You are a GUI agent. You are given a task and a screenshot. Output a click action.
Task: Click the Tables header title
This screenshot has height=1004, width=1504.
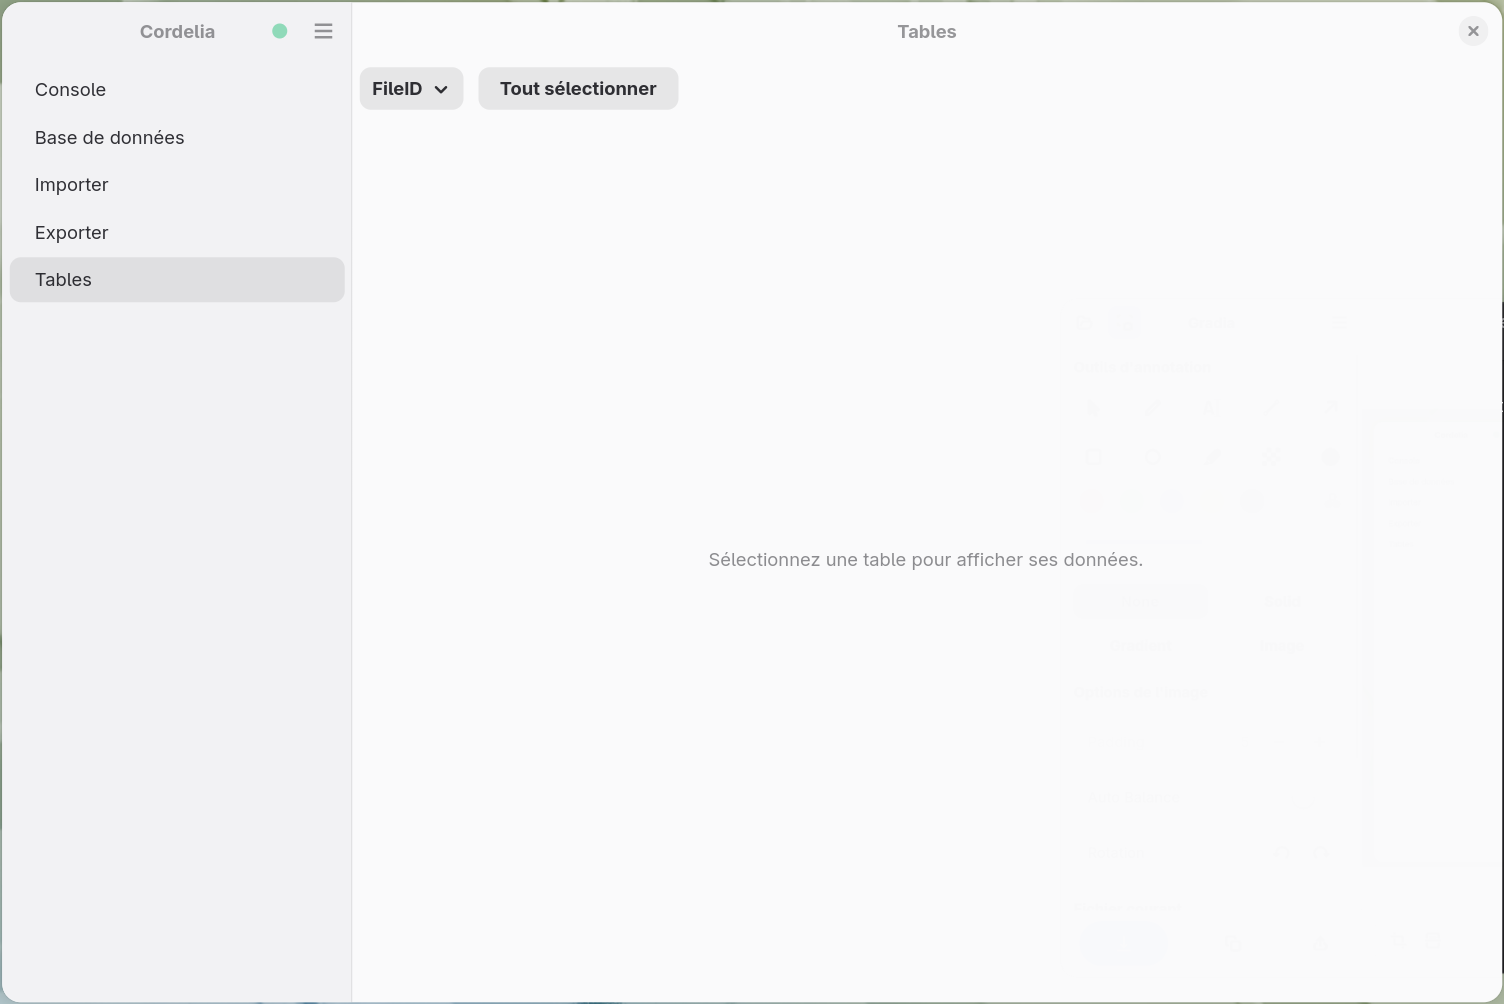pos(927,32)
